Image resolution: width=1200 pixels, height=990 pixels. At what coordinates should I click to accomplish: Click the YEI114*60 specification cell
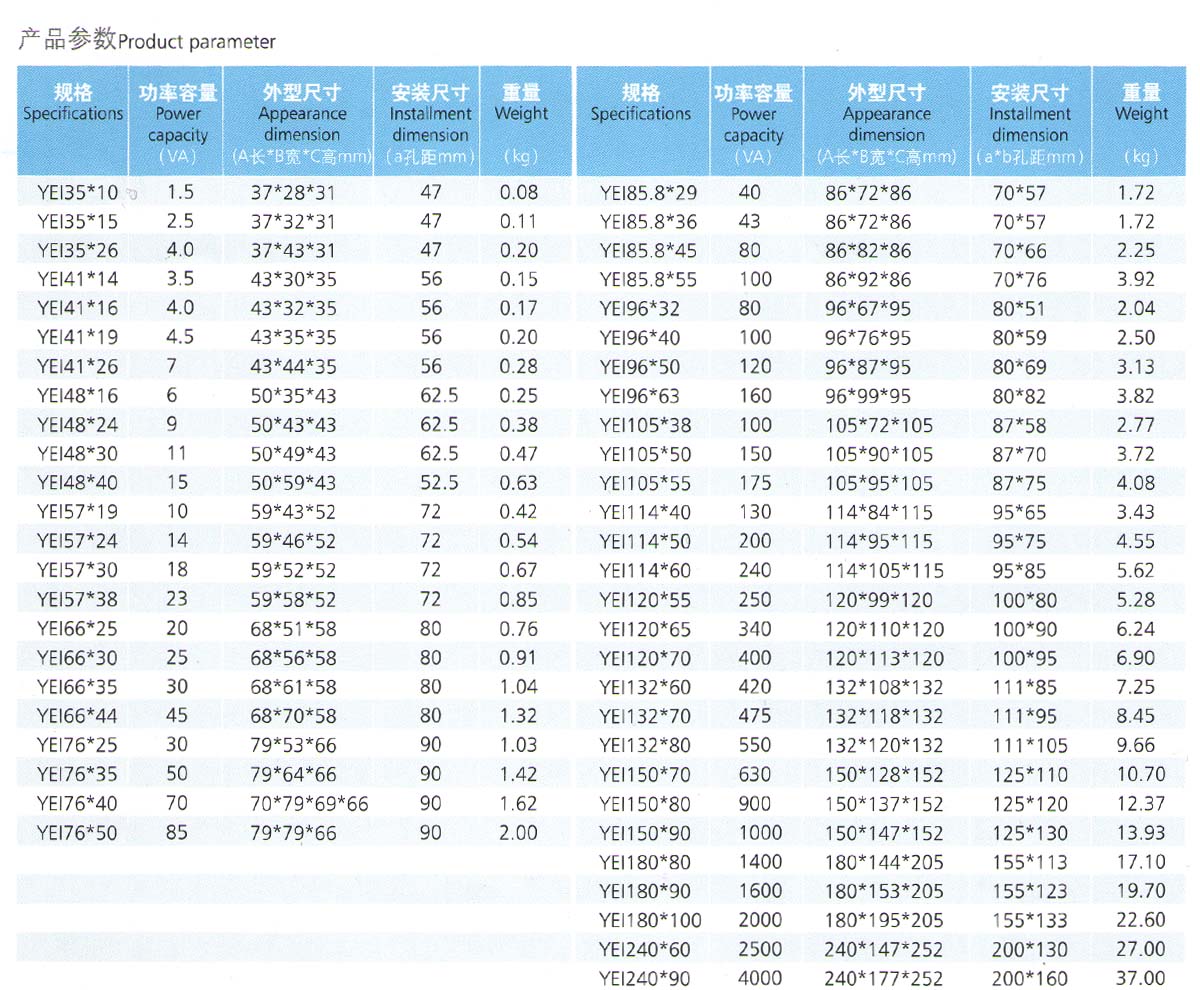click(x=645, y=571)
